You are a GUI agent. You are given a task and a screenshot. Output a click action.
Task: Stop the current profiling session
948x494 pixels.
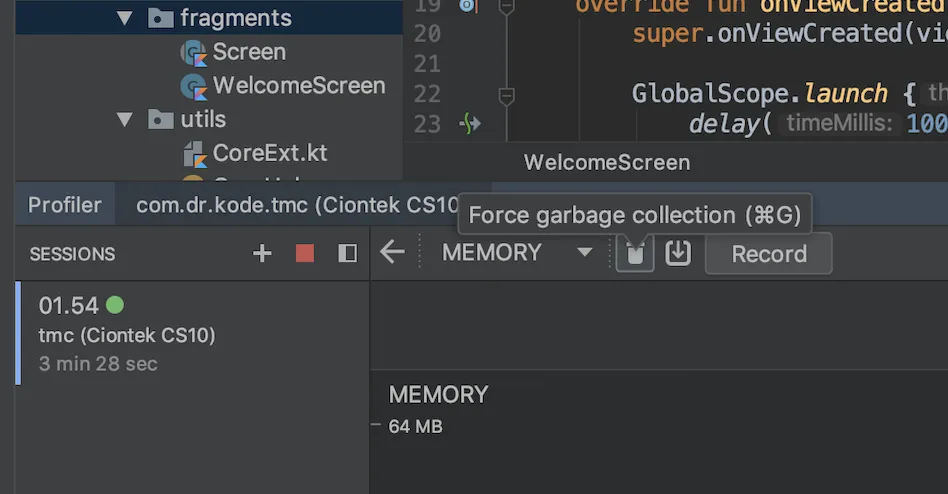point(305,253)
